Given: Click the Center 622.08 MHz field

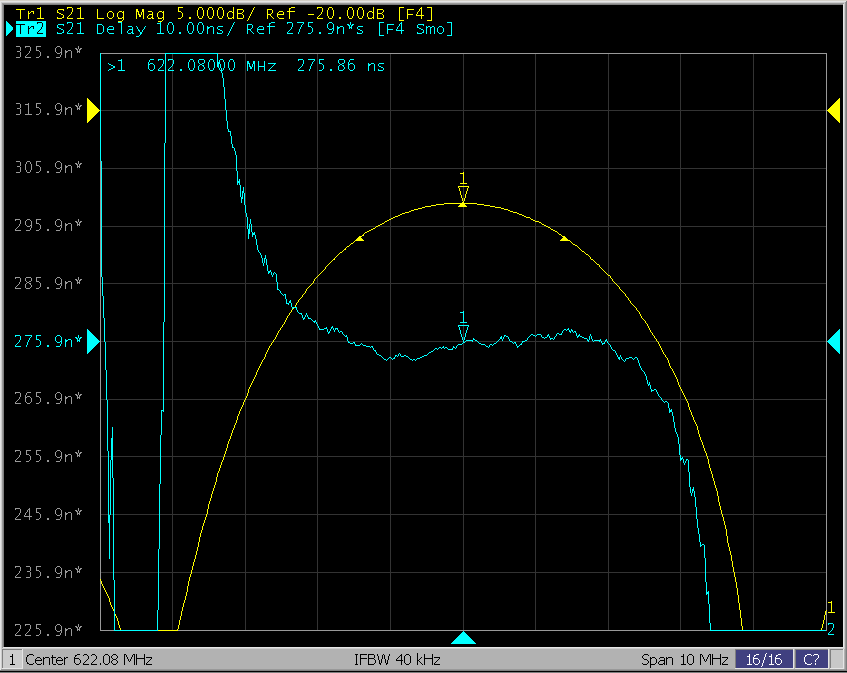Looking at the screenshot, I should pos(88,660).
